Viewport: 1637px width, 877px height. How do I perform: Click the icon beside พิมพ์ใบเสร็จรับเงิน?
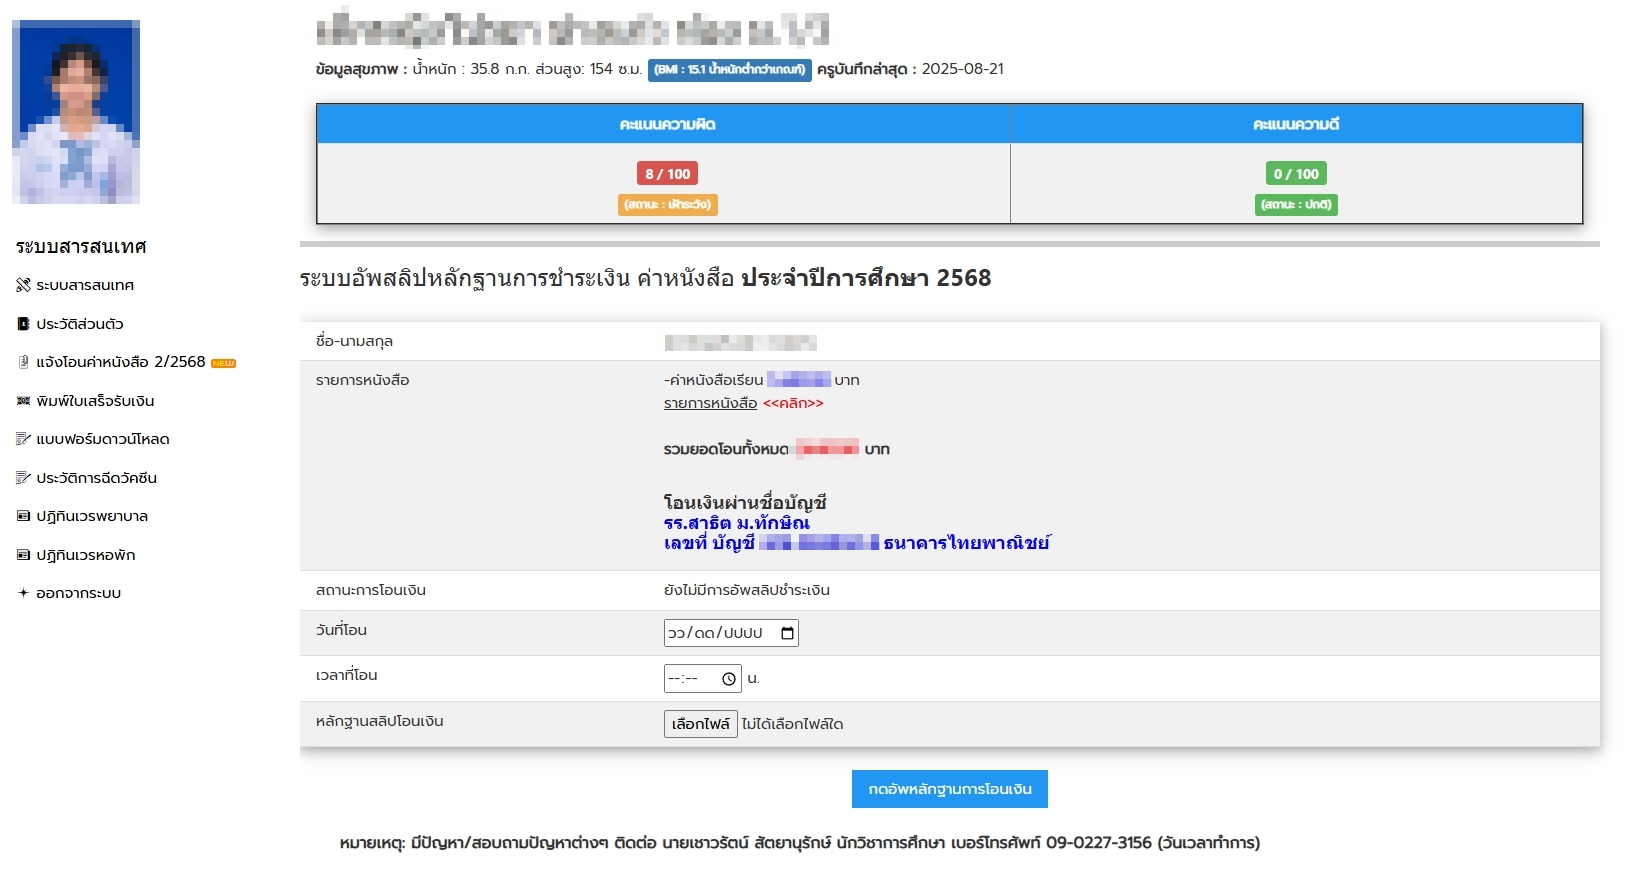pos(23,401)
